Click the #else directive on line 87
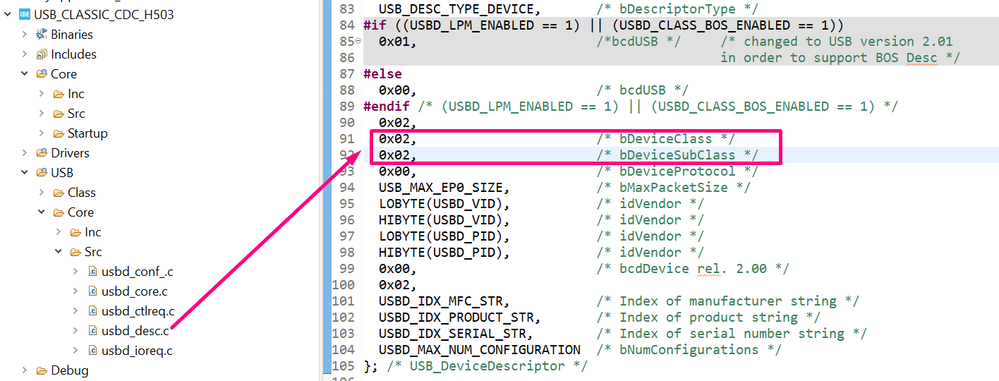The width and height of the screenshot is (999, 381). [x=382, y=74]
